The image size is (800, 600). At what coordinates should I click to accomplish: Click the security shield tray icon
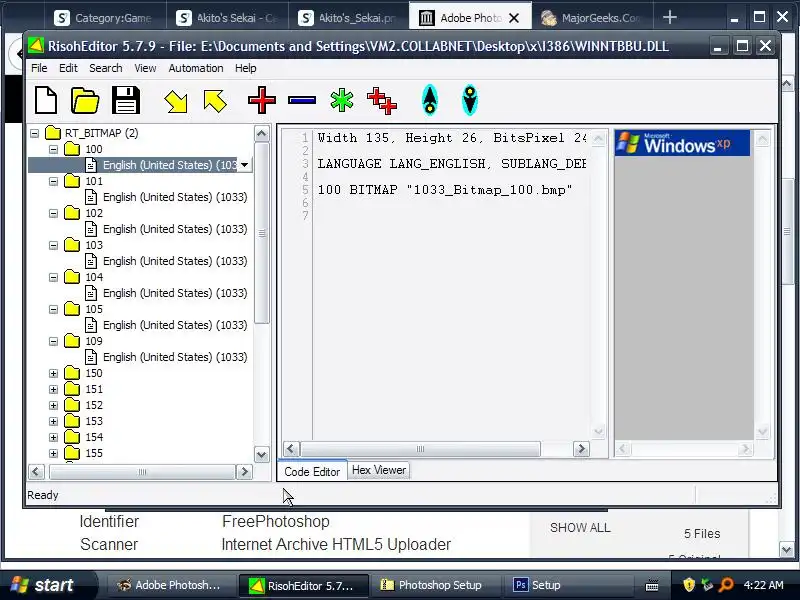point(689,585)
